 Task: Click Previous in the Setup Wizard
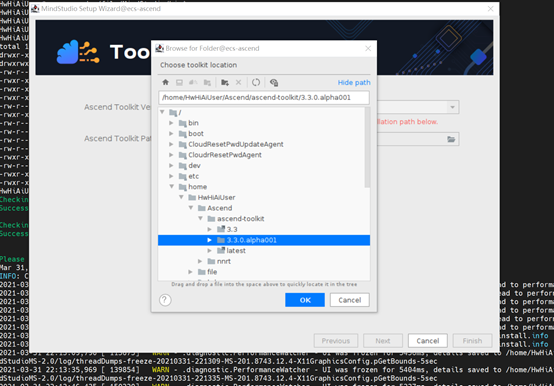[x=336, y=341]
